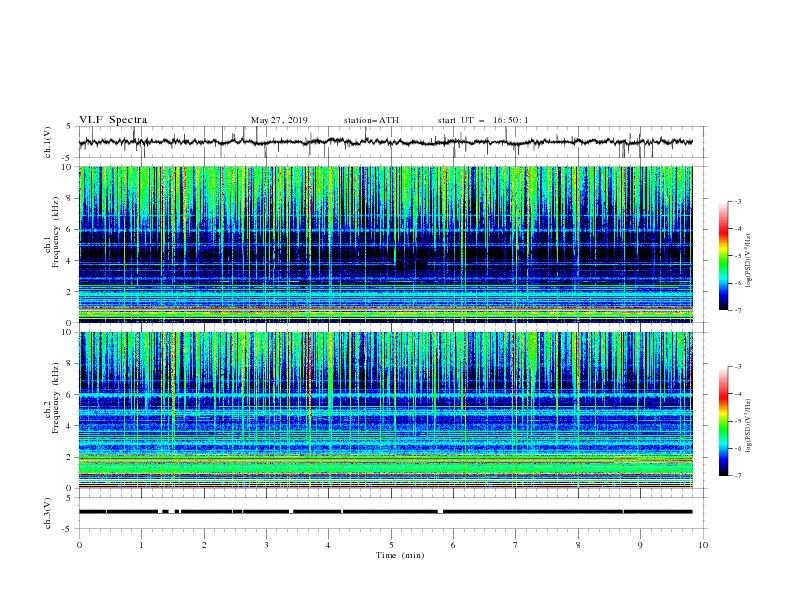This screenshot has height=612, width=792.
Task: Click time axis tick label '8'
Action: click(x=578, y=545)
